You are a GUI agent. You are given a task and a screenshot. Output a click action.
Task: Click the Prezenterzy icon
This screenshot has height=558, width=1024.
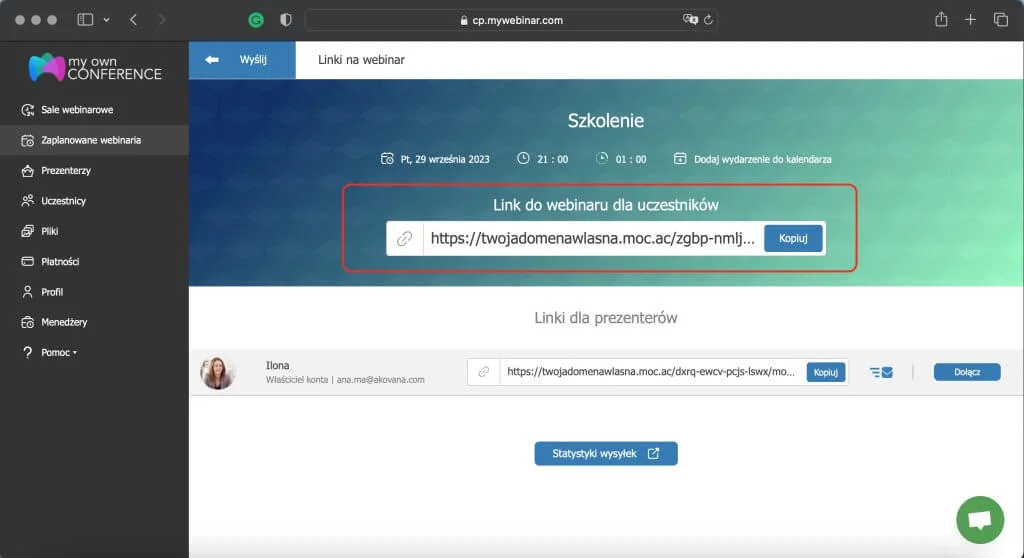[x=27, y=171]
